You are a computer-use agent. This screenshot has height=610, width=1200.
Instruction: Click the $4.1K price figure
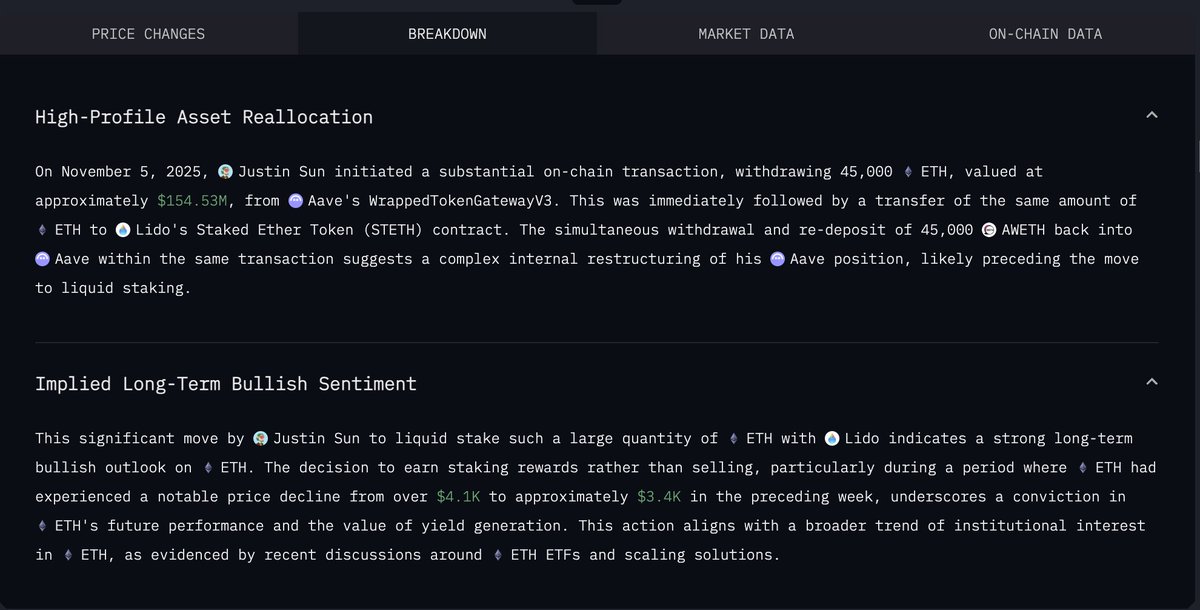[459, 496]
